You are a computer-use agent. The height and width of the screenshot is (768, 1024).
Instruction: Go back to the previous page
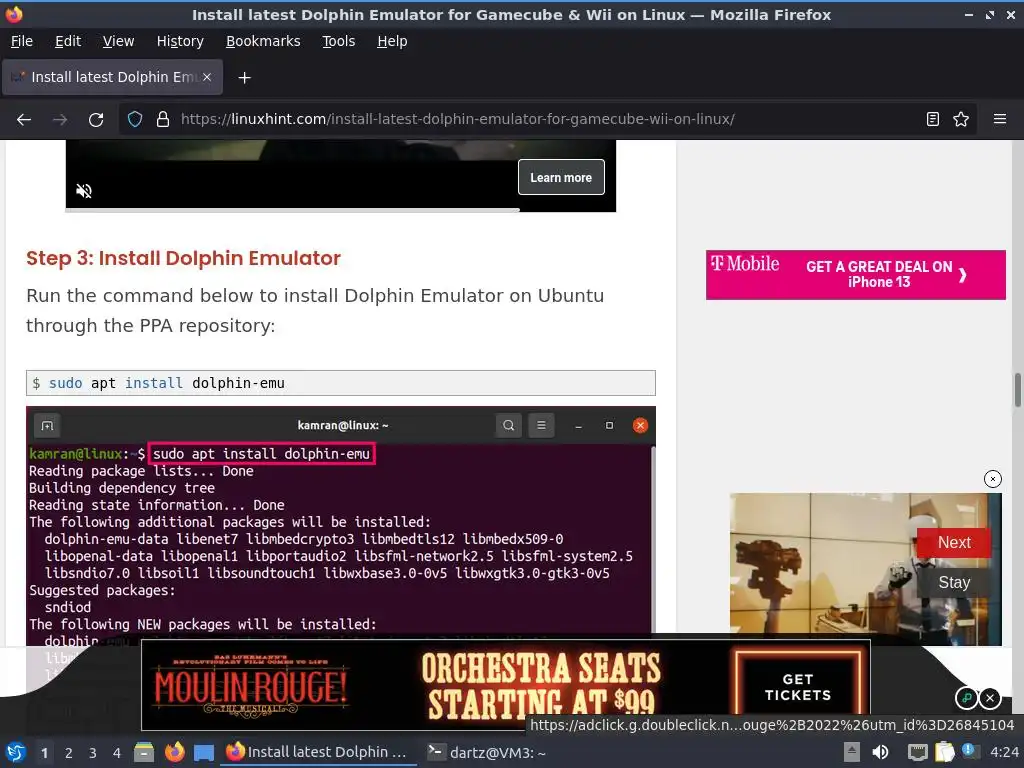click(x=24, y=120)
